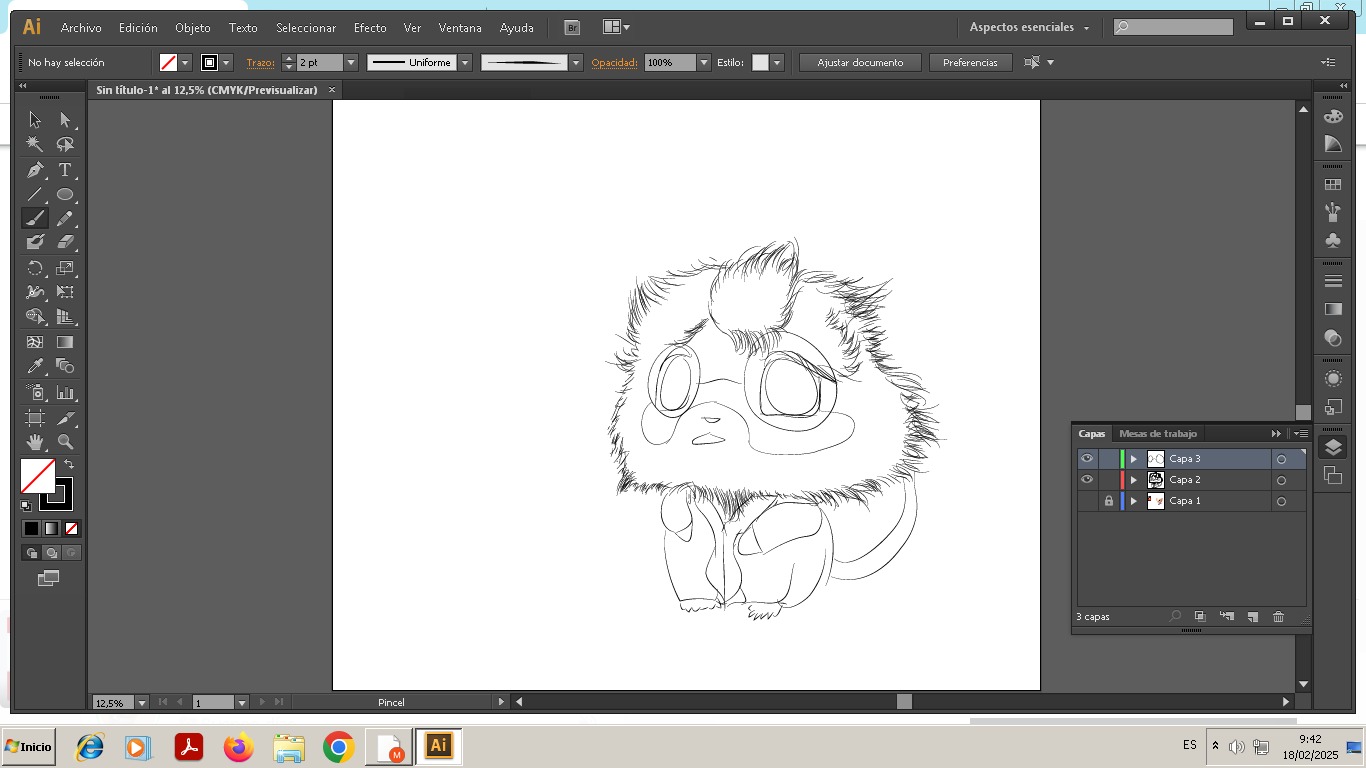Click the Inicio start button
The image size is (1366, 768).
tap(28, 747)
